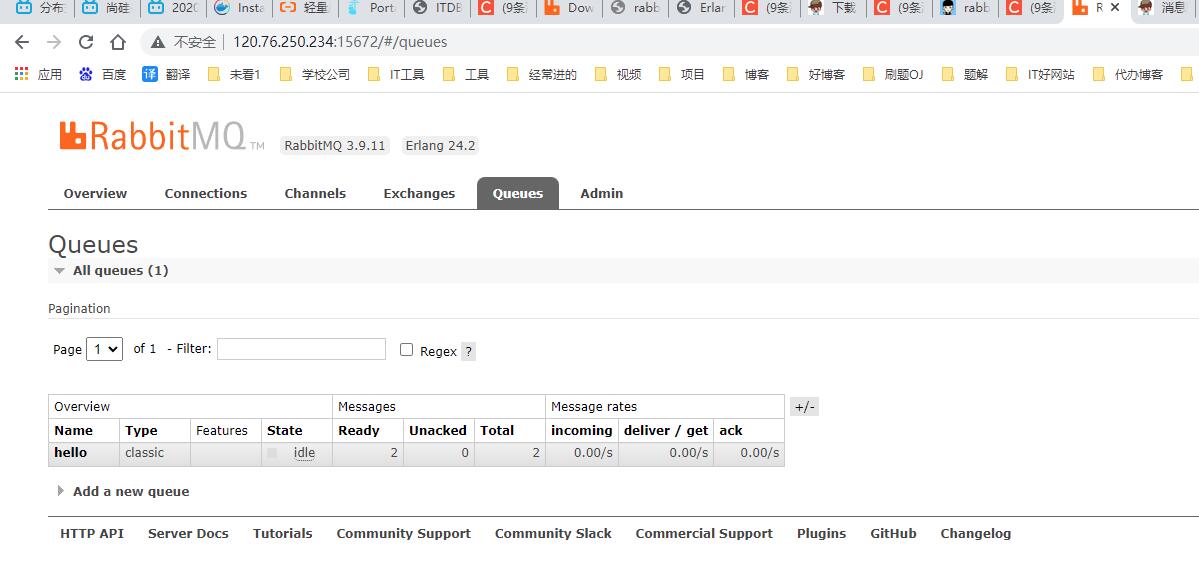The image size is (1199, 586).
Task: Sort queues by the Name column header
Action: (x=73, y=431)
